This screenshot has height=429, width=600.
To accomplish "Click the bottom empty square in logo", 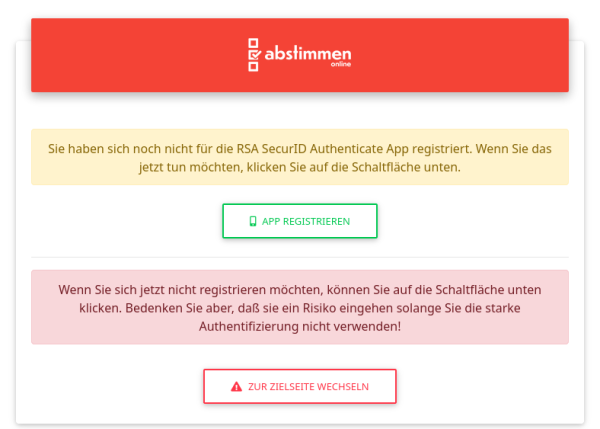I will tap(253, 67).
